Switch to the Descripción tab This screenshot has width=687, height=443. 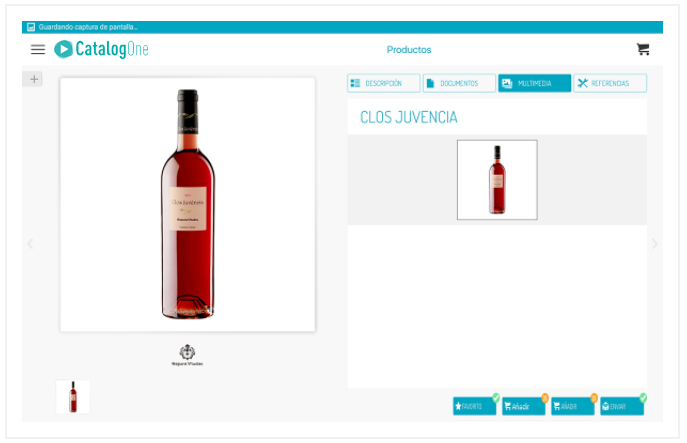pyautogui.click(x=383, y=83)
